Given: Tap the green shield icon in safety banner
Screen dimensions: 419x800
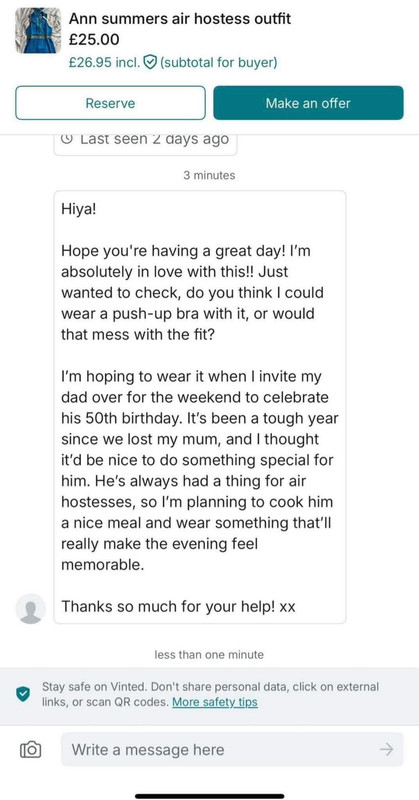Looking at the screenshot, I should click(x=22, y=694).
